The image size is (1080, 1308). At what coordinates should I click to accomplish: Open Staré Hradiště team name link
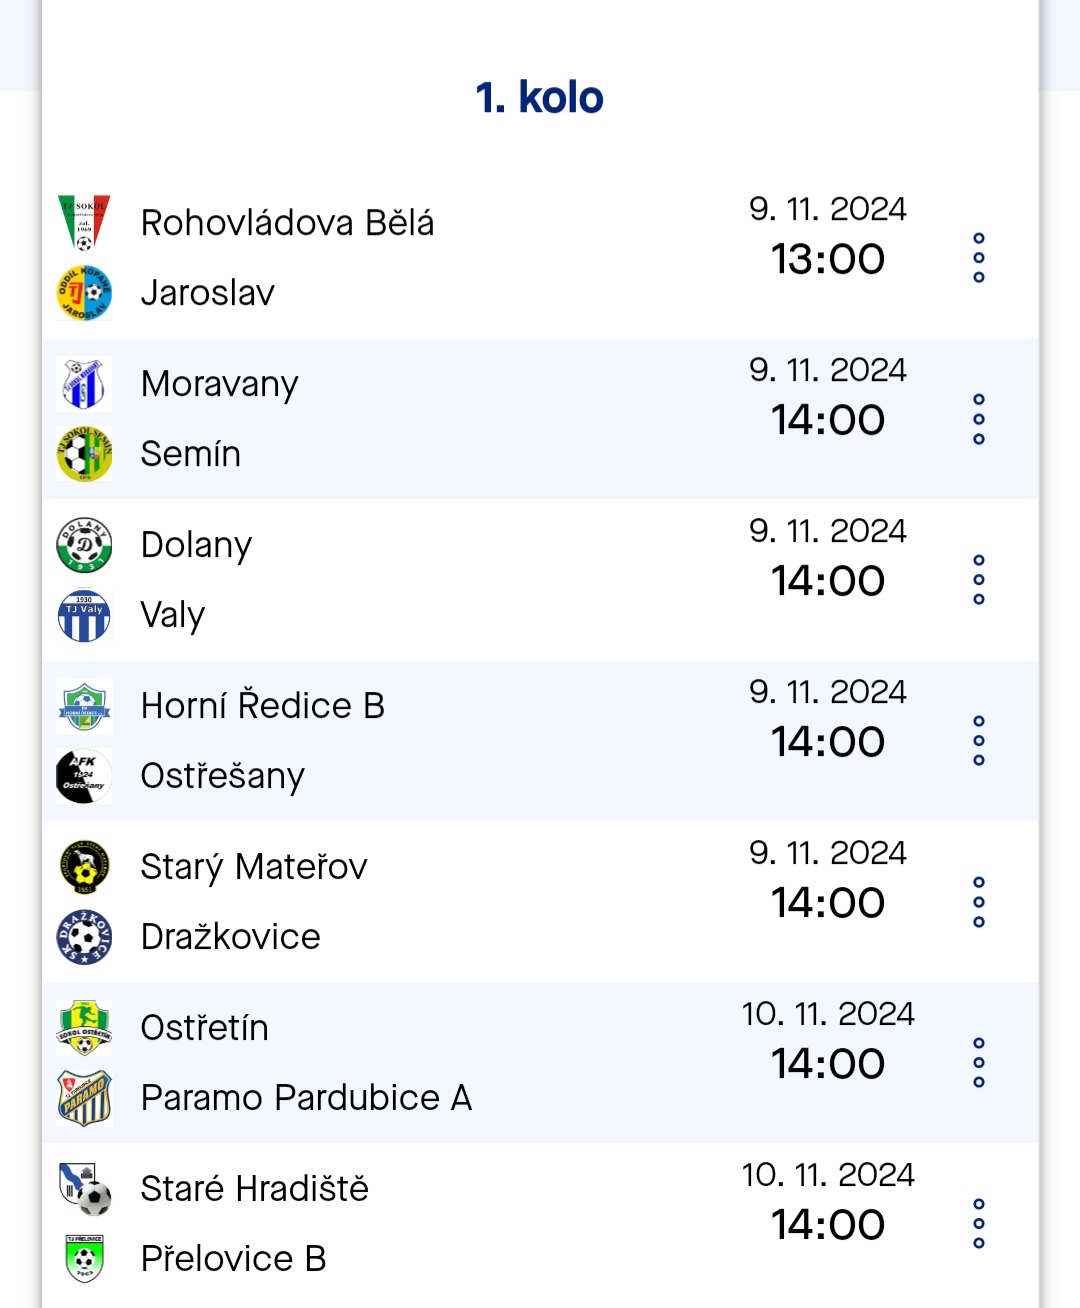tap(255, 1189)
